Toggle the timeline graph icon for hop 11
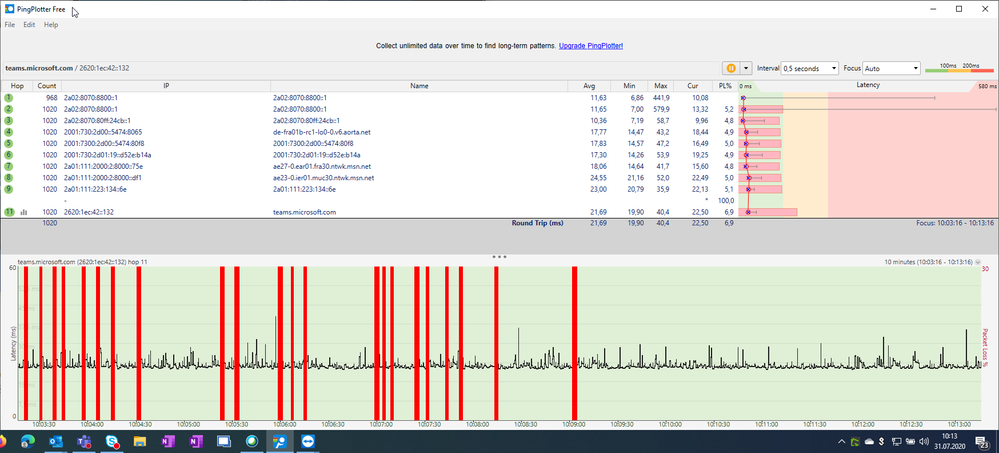Viewport: 999px width, 453px height. pyautogui.click(x=23, y=212)
